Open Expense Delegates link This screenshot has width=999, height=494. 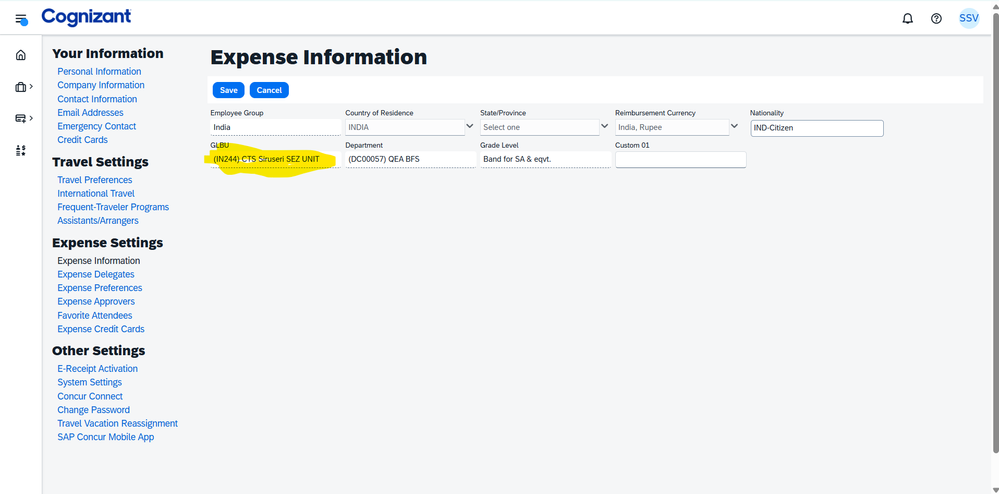(x=96, y=274)
